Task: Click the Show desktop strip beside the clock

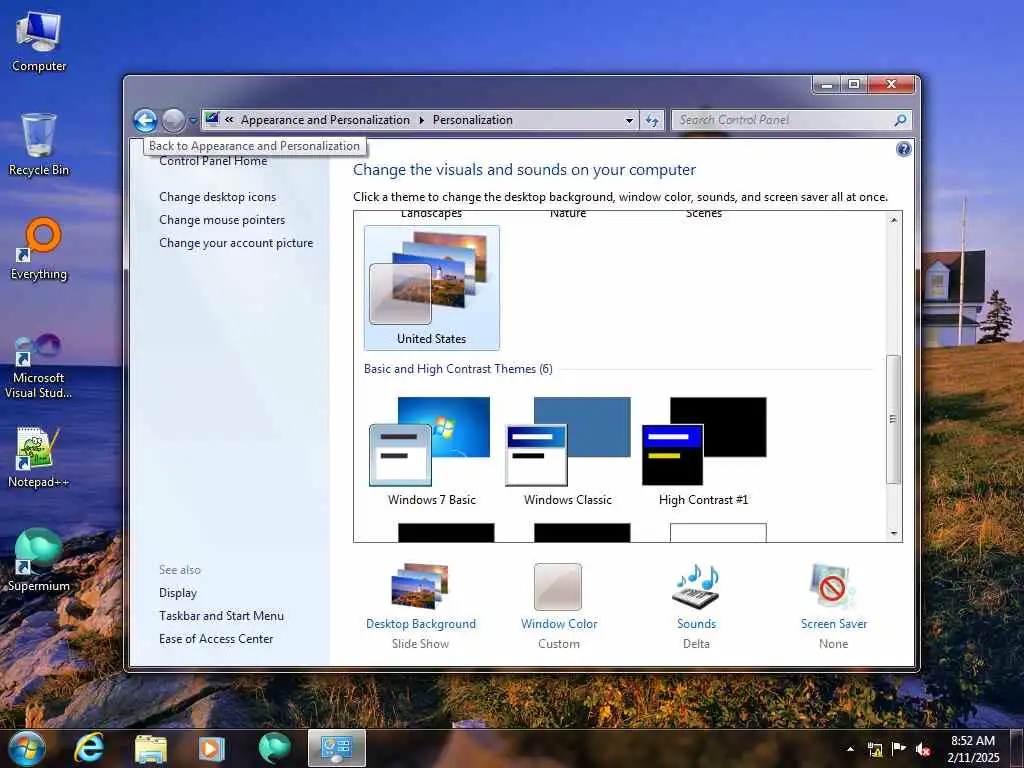Action: click(x=1019, y=748)
